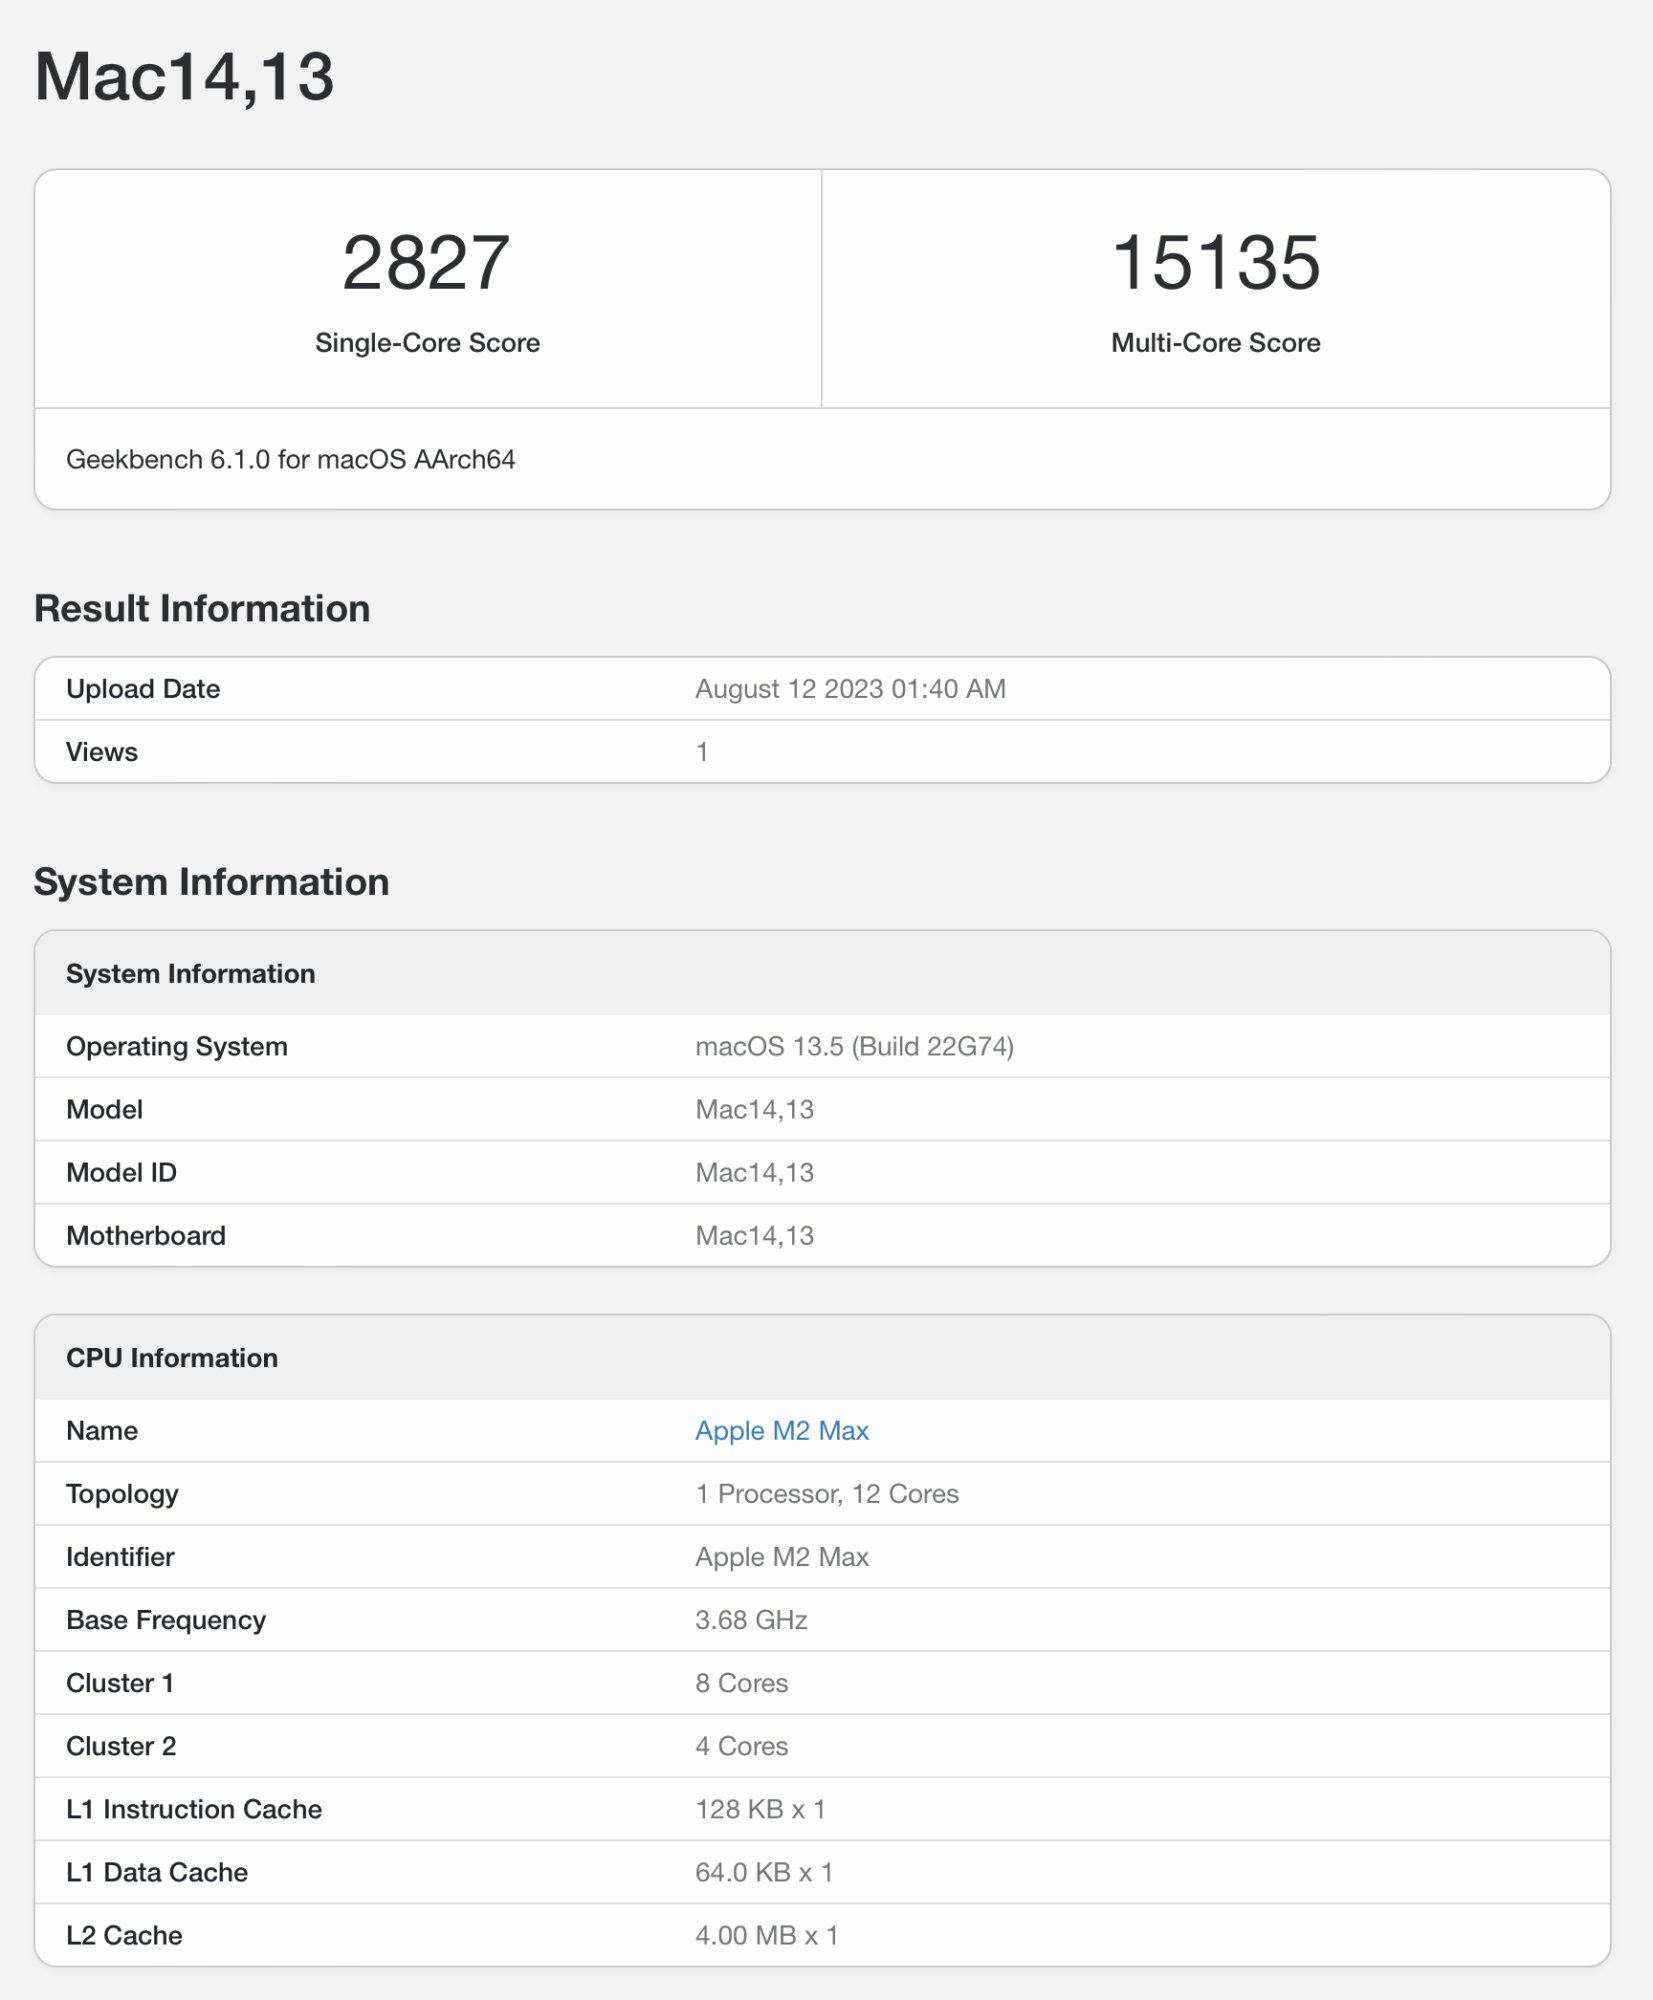
Task: Select the Cluster 1 label
Action: [x=120, y=1683]
